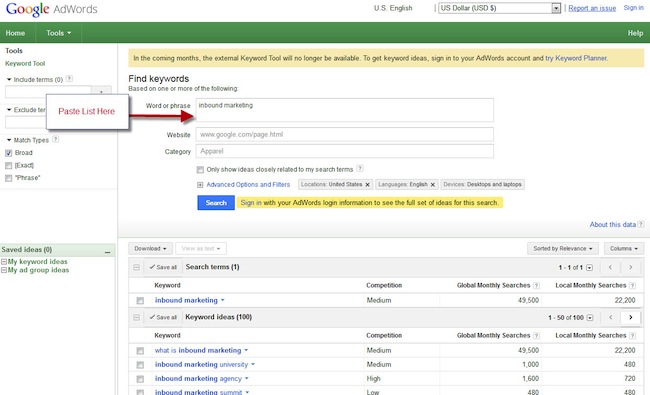Click help icon beside About this data
The width and height of the screenshot is (650, 395).
[640, 224]
